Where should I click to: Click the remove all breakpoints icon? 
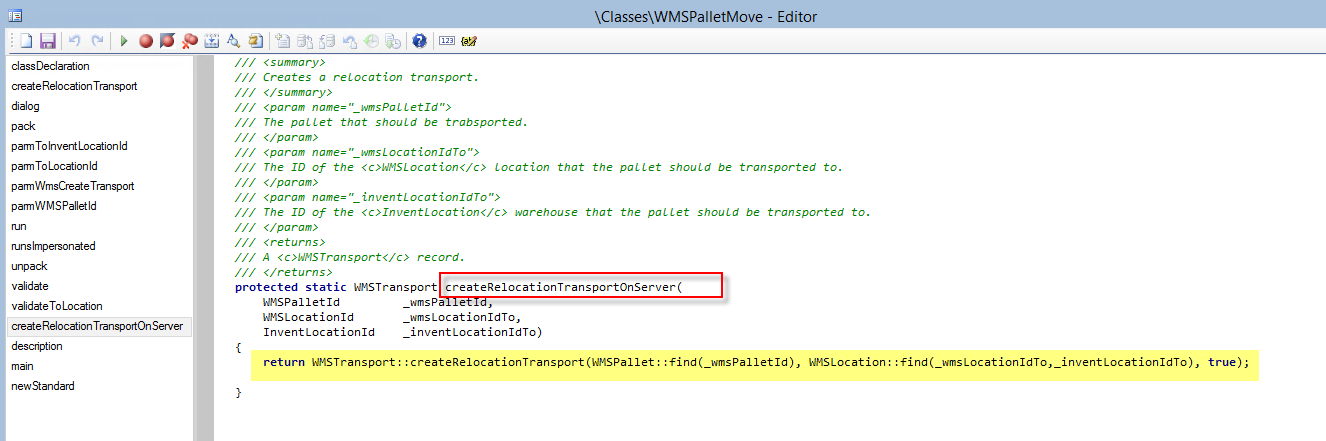190,41
